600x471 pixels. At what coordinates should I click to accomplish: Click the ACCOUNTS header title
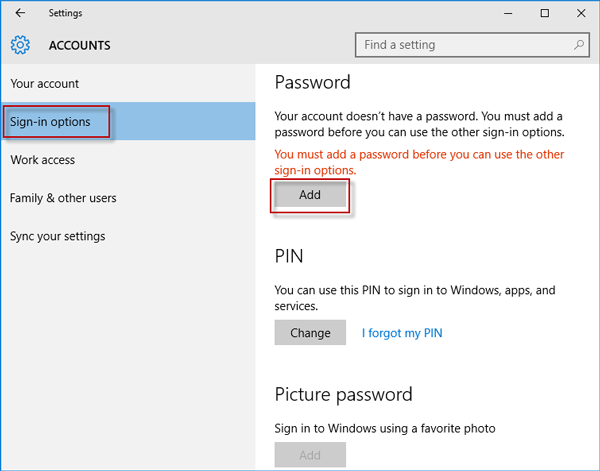[80, 46]
